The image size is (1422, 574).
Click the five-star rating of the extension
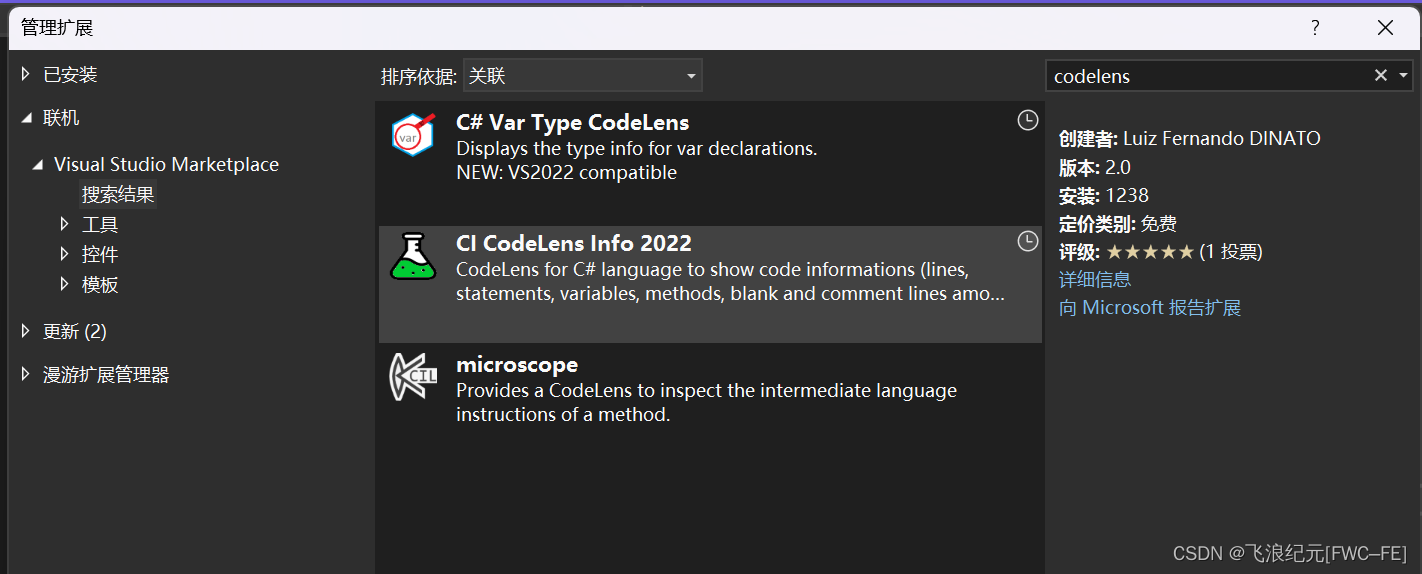coord(1150,252)
